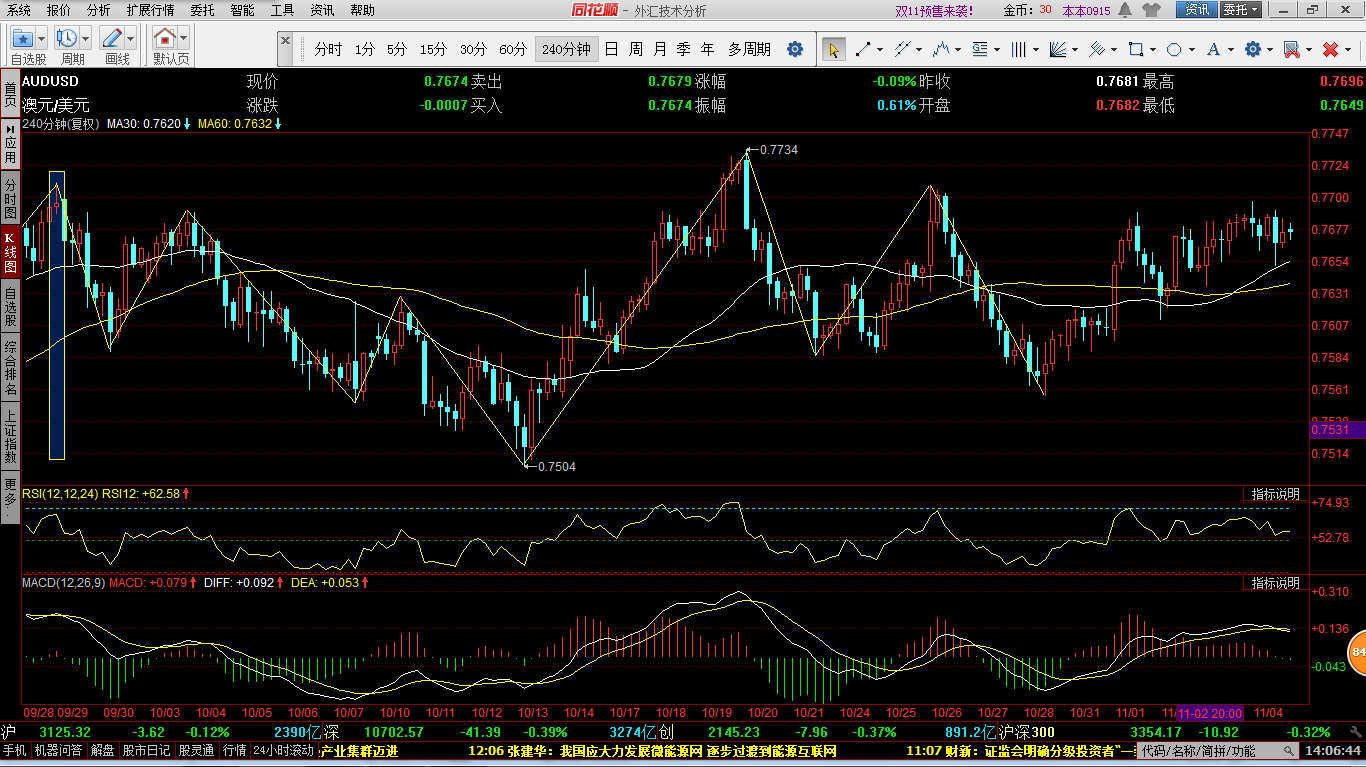Open the 自选股 watchlist star-folder icon
This screenshot has width=1366, height=767.
coord(22,39)
